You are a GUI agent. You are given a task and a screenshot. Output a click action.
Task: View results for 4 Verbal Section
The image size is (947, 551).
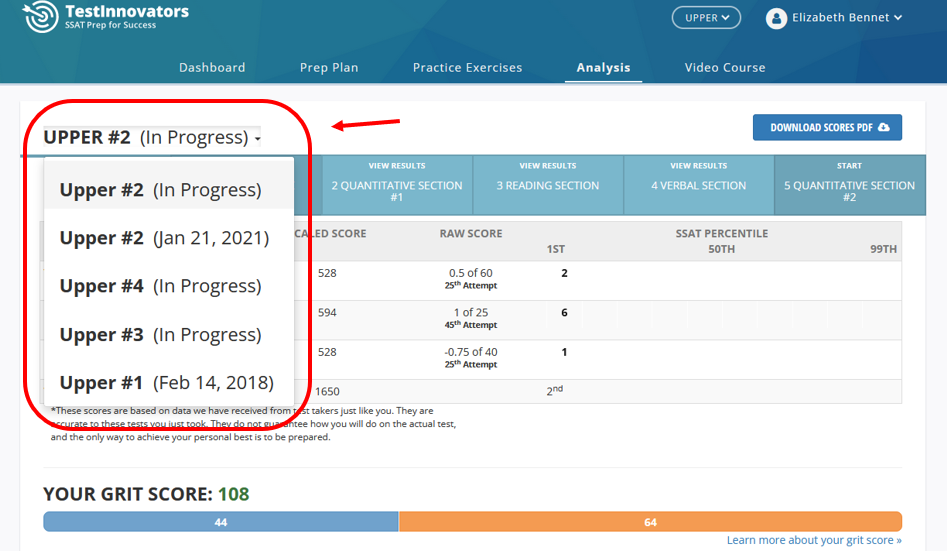pyautogui.click(x=699, y=185)
